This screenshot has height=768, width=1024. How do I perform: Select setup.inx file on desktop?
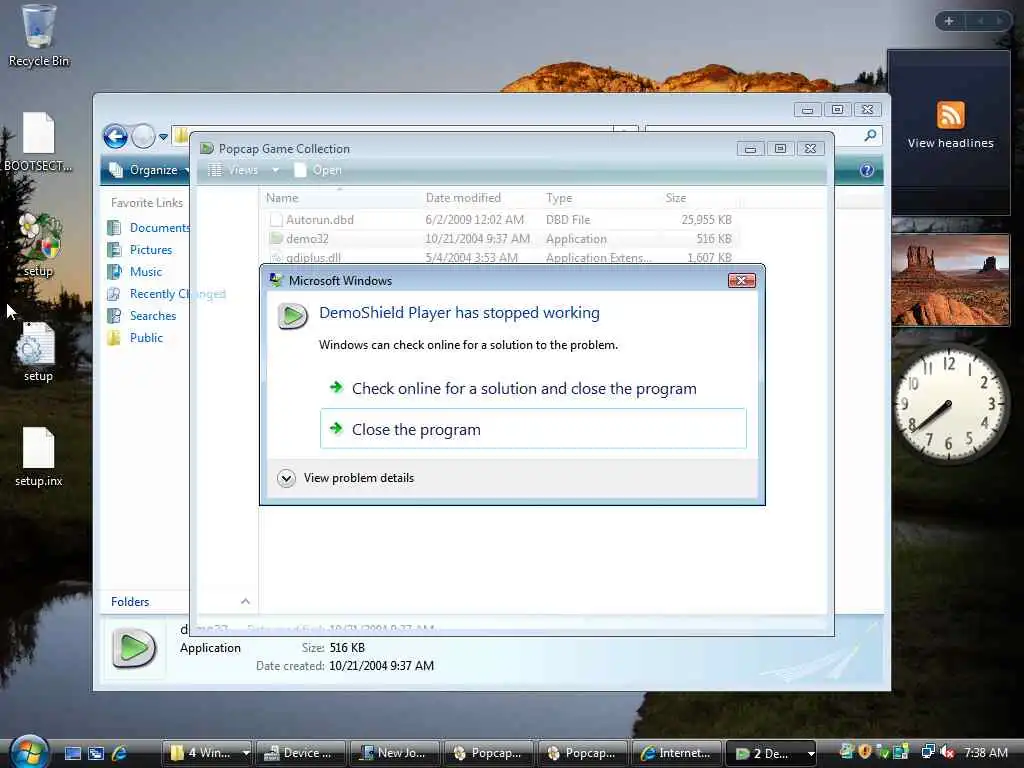tap(39, 456)
